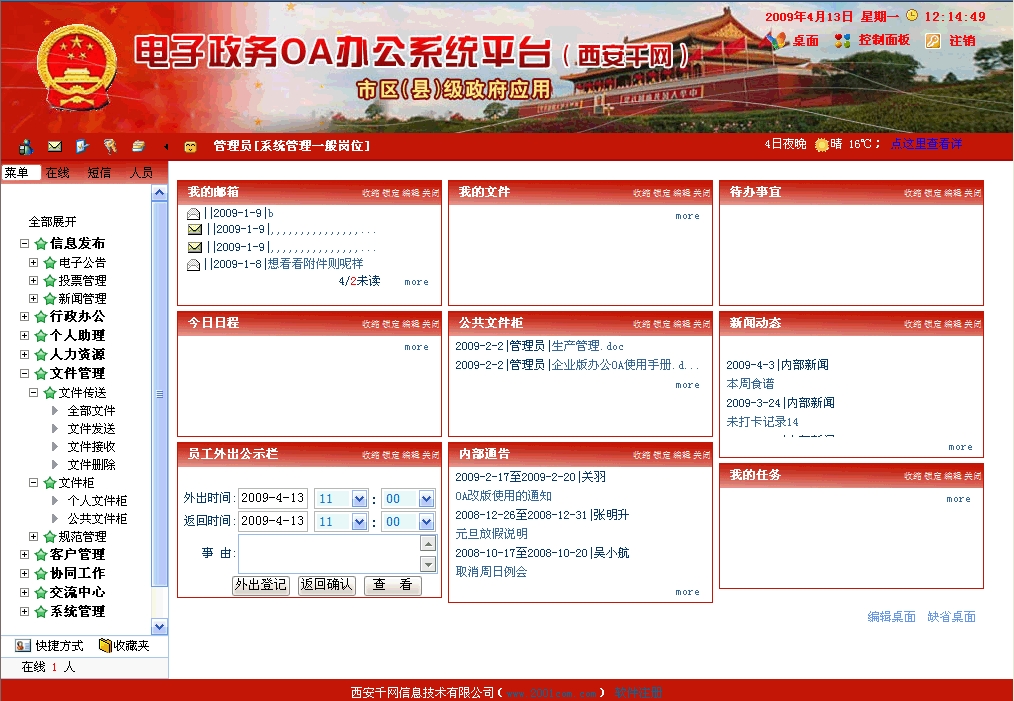
Task: Click the 注销 logout key icon
Action: [932, 41]
